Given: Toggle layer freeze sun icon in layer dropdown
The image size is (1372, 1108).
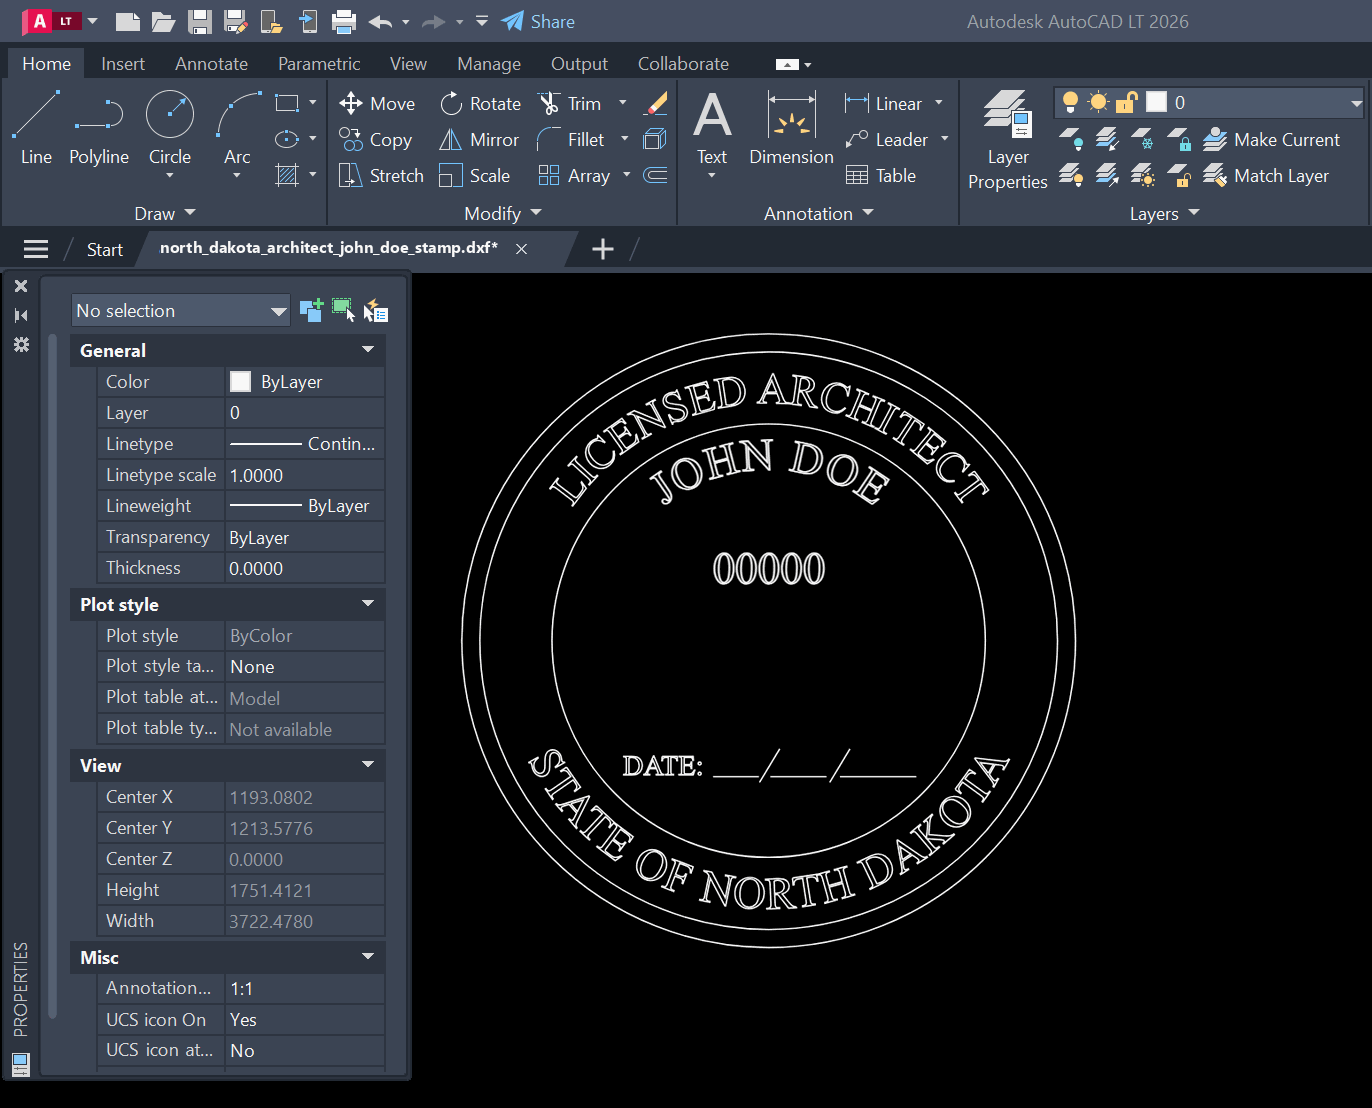Looking at the screenshot, I should pyautogui.click(x=1098, y=102).
